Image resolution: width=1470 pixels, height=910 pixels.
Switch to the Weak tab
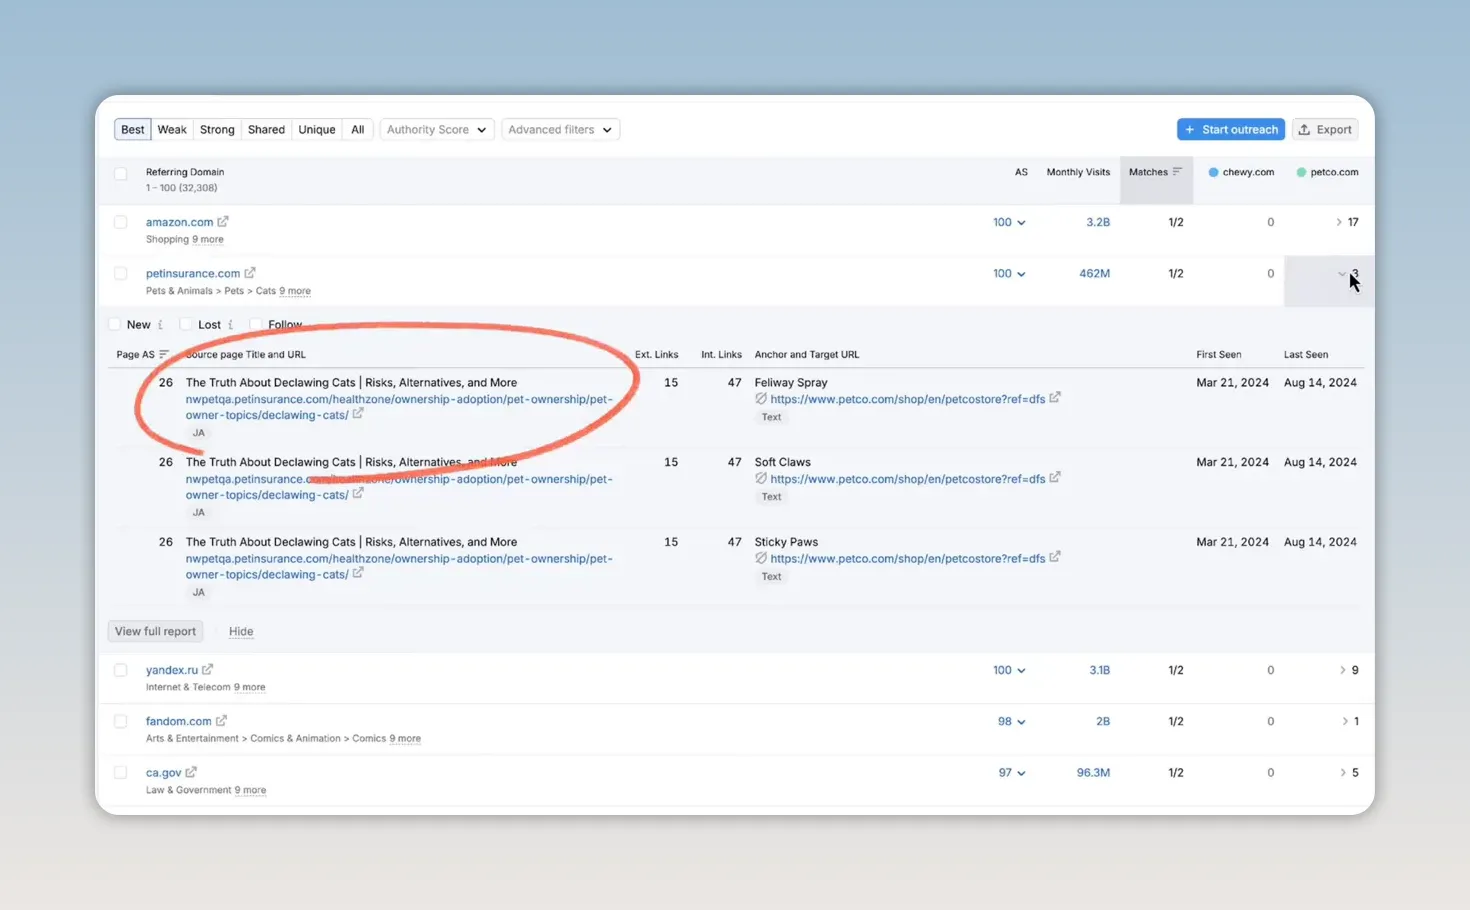click(172, 129)
